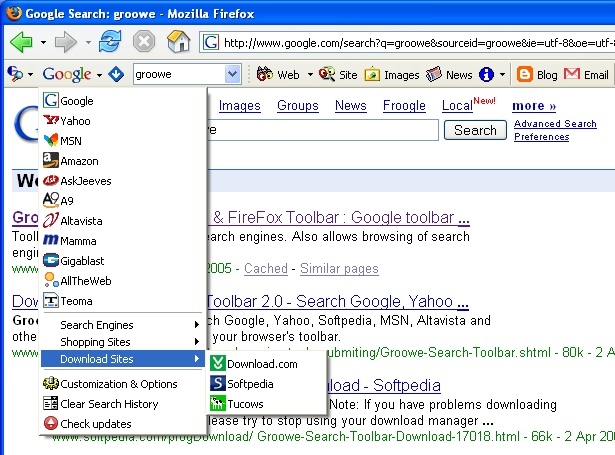The width and height of the screenshot is (615, 455).
Task: Open the info icon dropdown arrow
Action: click(x=502, y=75)
